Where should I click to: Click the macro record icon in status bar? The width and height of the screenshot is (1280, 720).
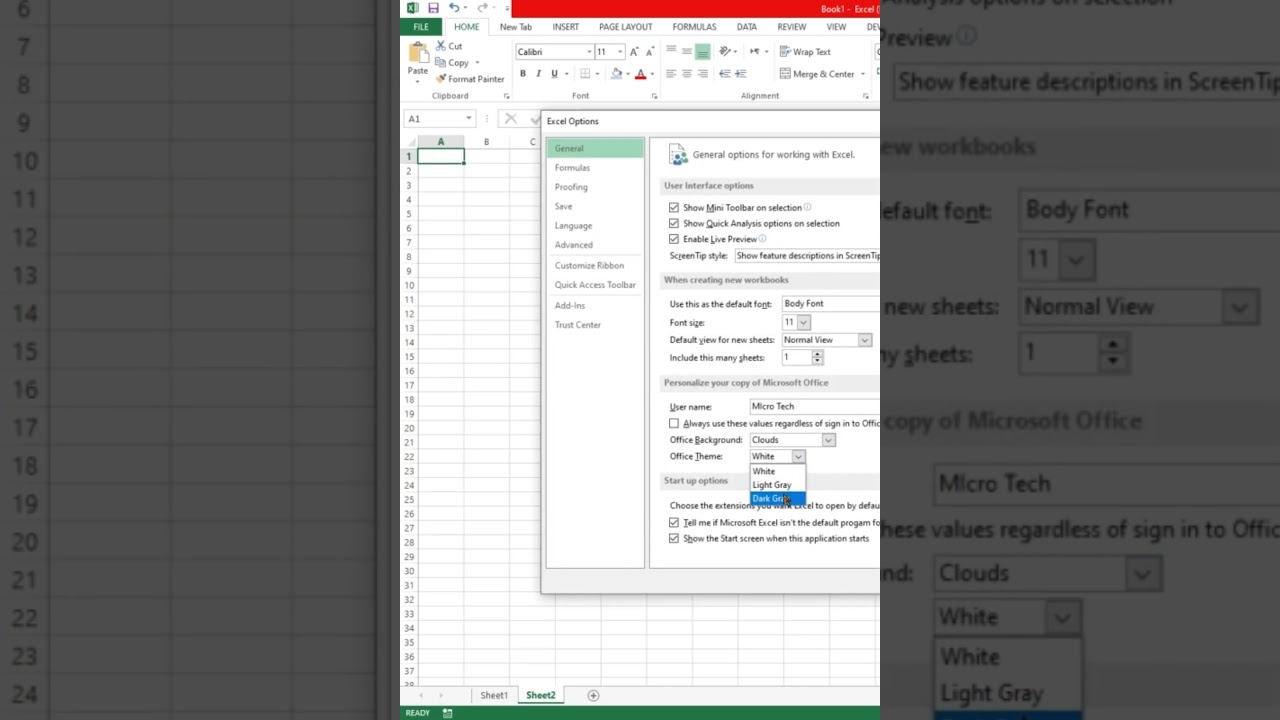coord(447,713)
